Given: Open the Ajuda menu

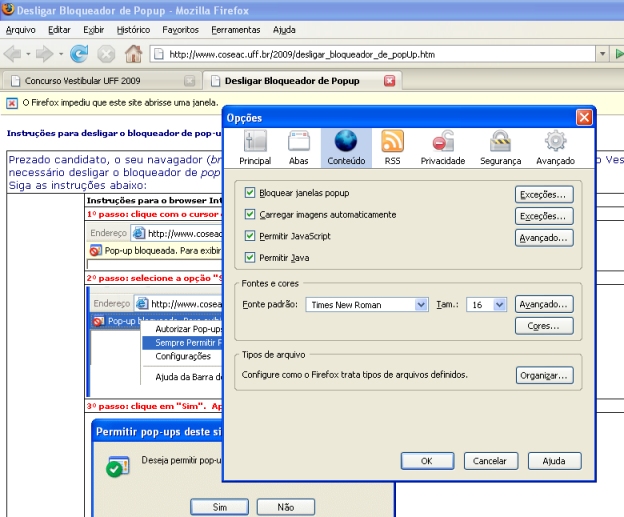Looking at the screenshot, I should point(284,30).
